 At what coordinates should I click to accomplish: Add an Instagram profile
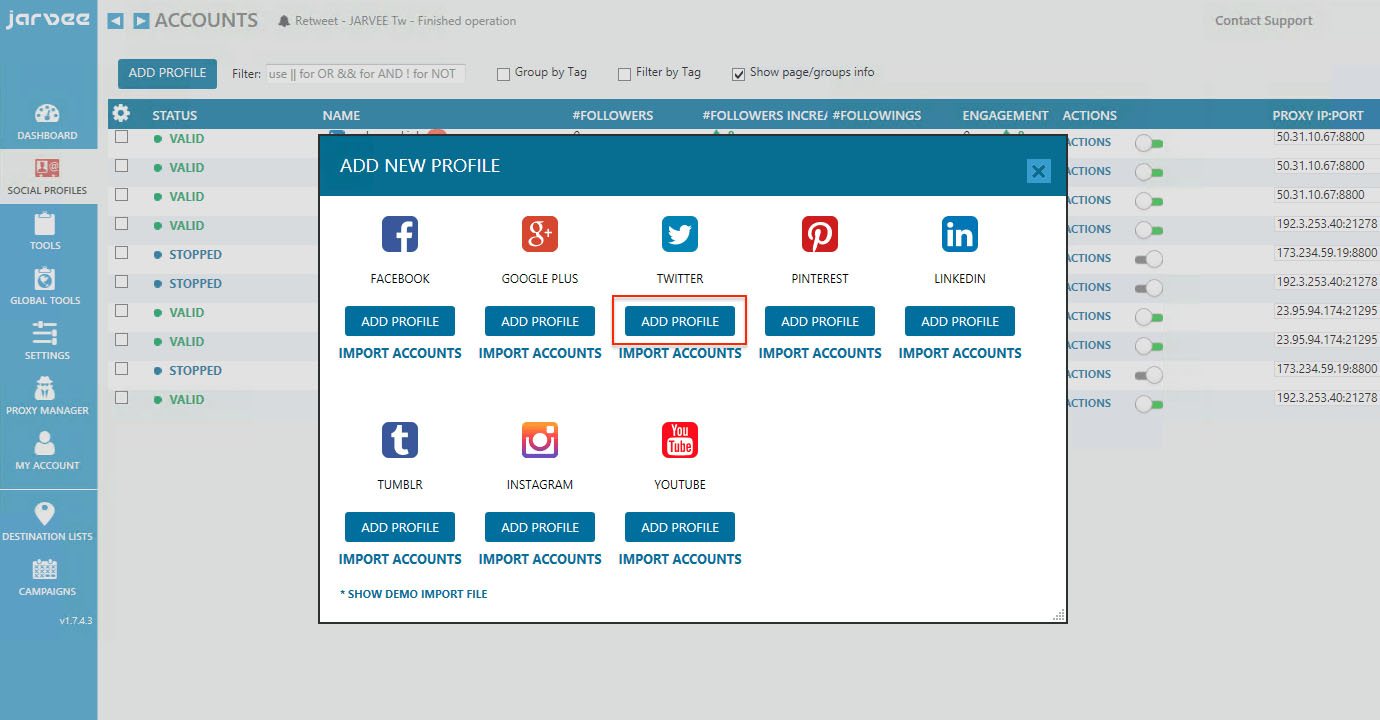(540, 527)
